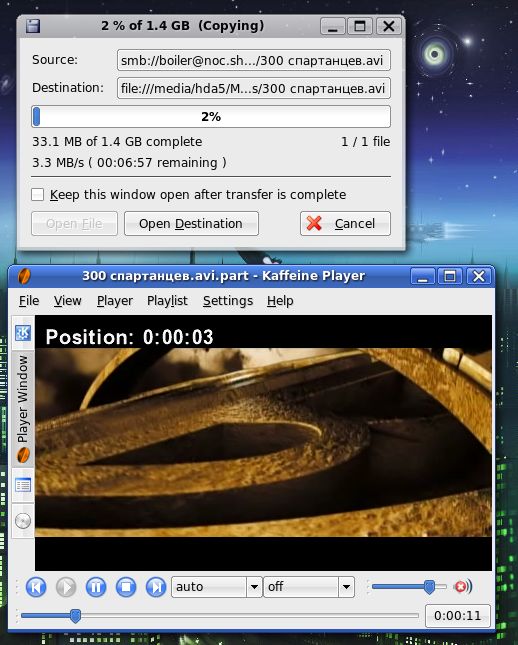
Task: Open the Player menu
Action: click(x=115, y=301)
